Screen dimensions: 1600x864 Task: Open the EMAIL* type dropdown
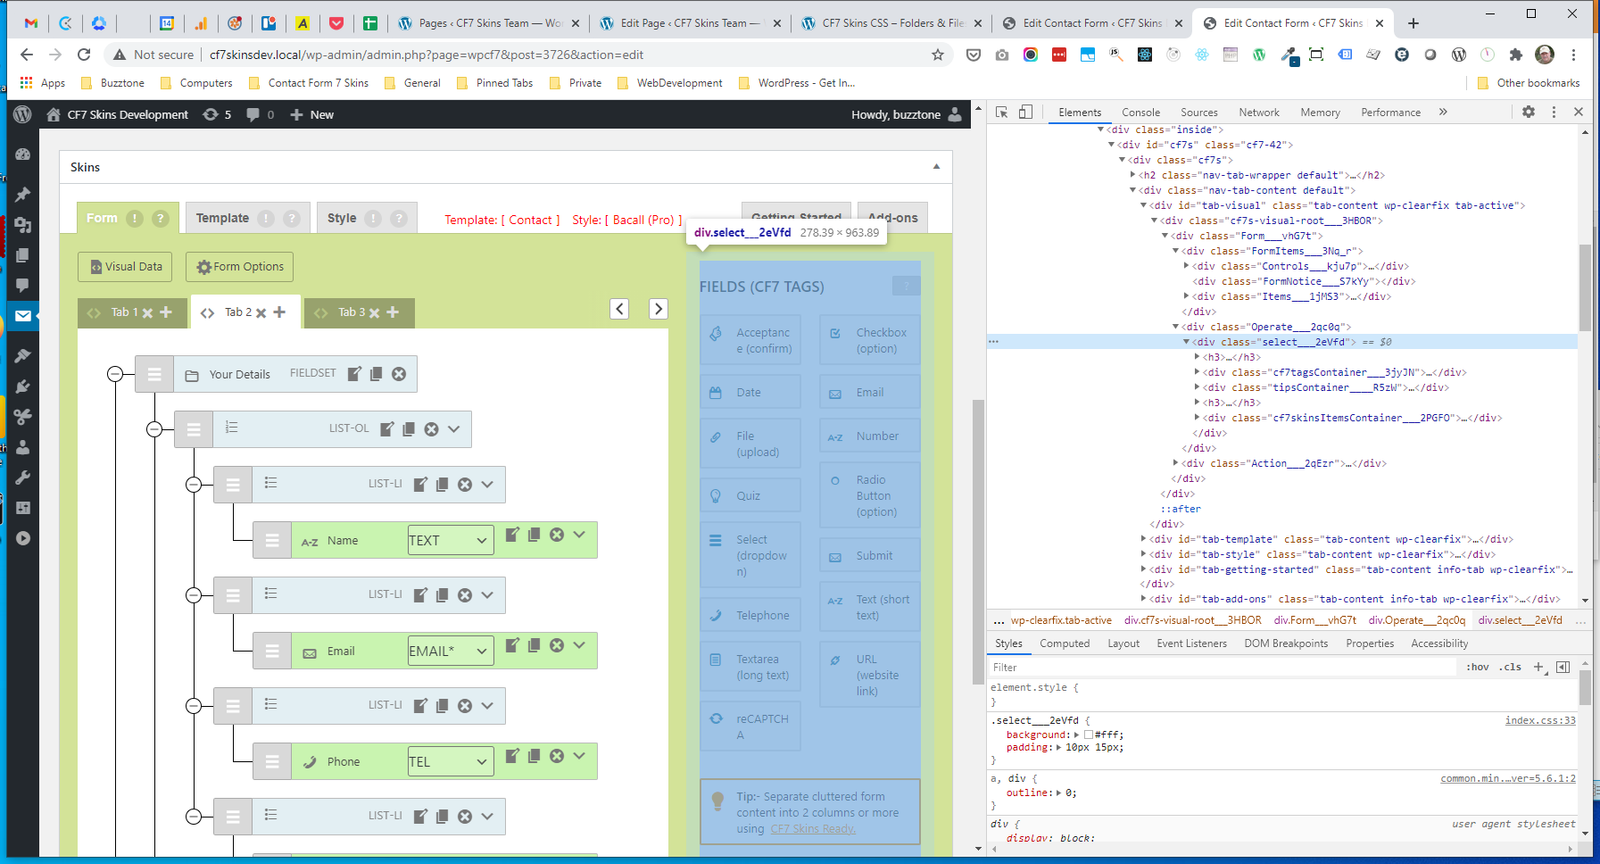tap(450, 651)
